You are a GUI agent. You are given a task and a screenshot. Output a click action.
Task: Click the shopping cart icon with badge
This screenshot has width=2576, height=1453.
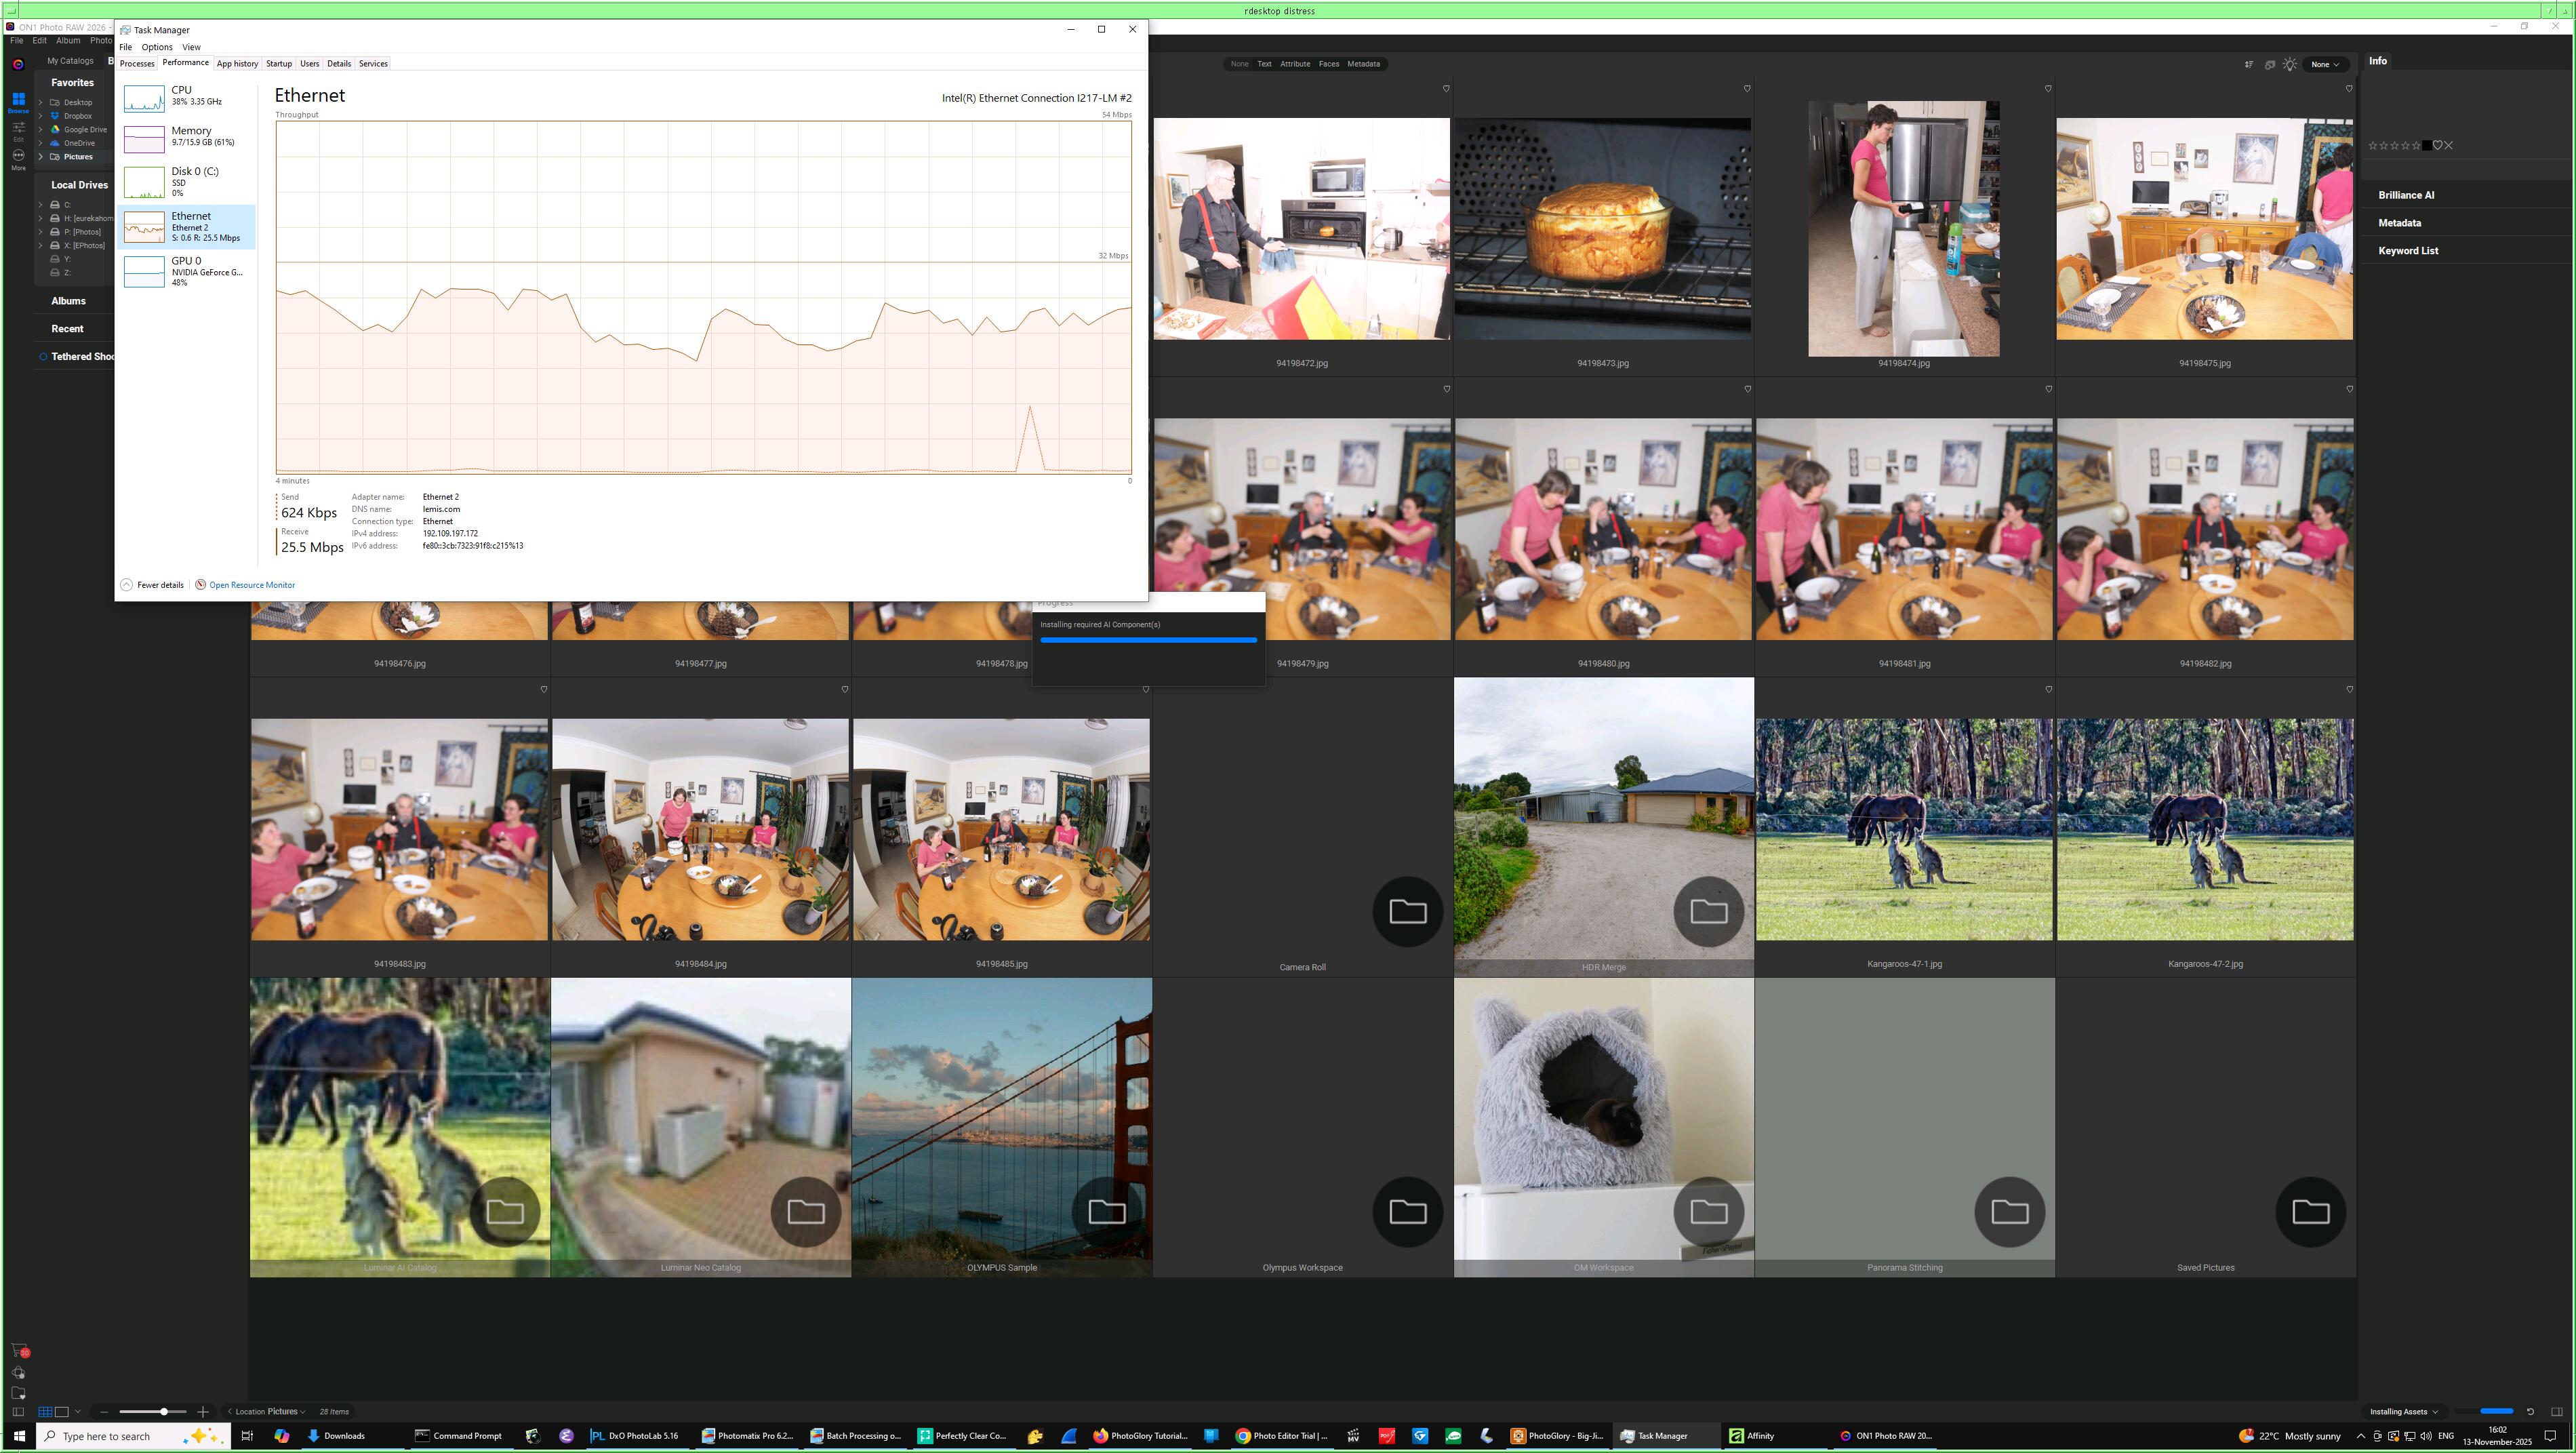[x=19, y=1351]
